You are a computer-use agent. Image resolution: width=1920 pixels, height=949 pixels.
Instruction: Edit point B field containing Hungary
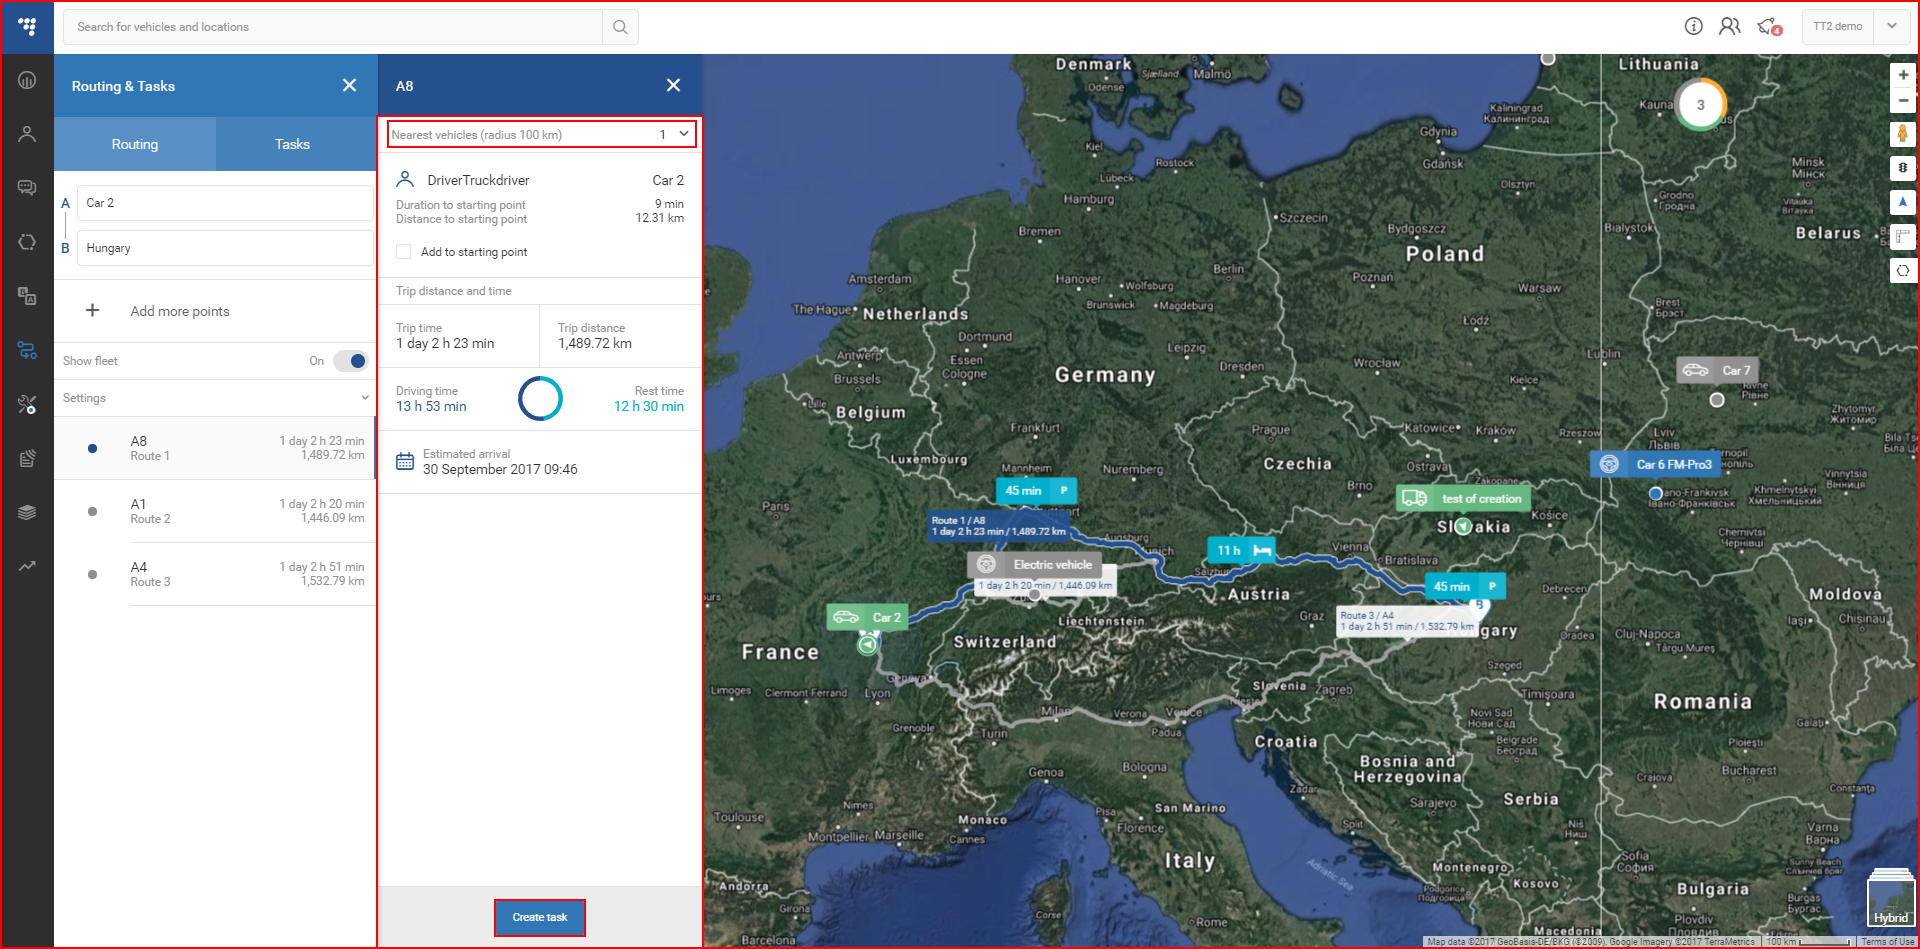[225, 248]
